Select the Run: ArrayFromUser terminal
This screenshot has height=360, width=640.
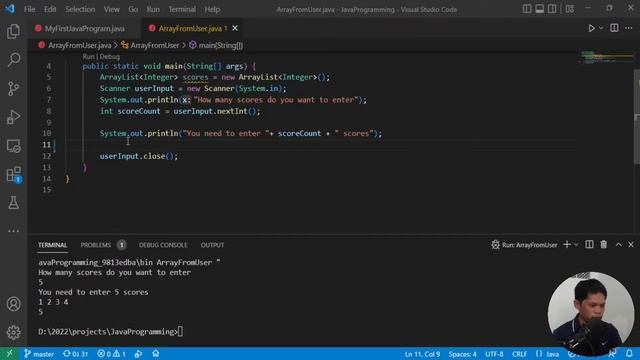point(524,245)
